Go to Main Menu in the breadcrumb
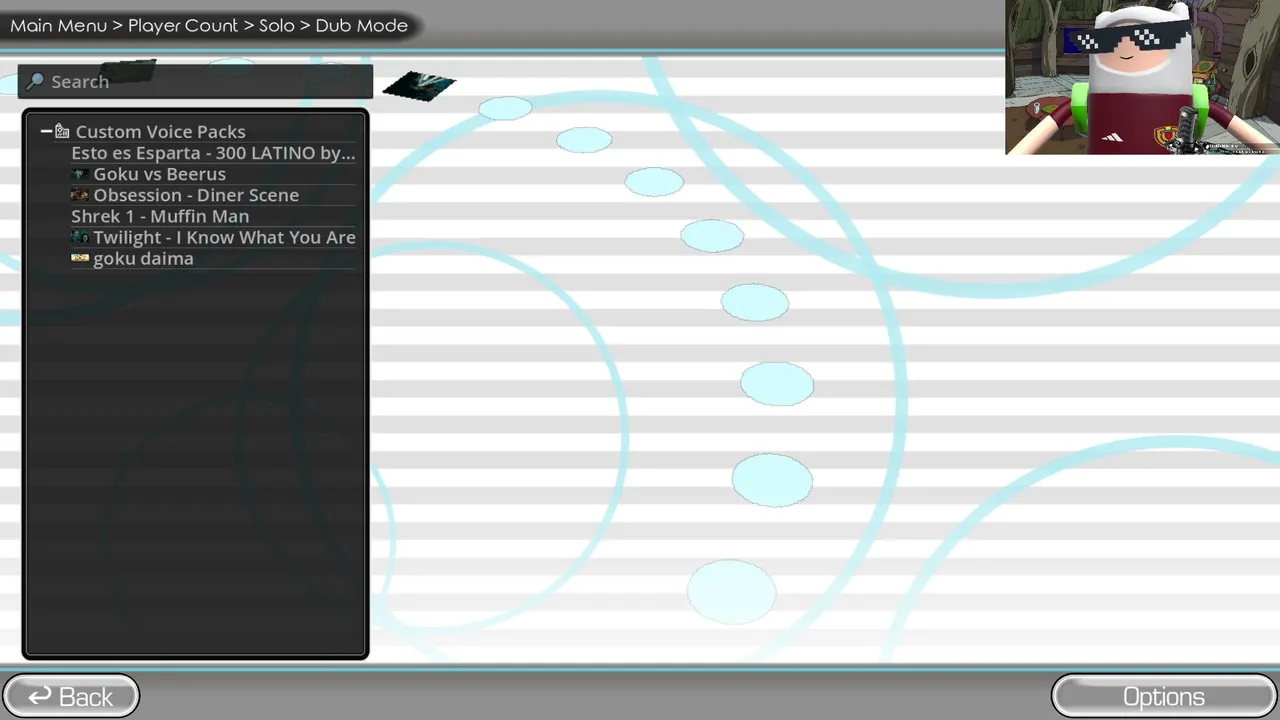The height and width of the screenshot is (720, 1280). (58, 25)
